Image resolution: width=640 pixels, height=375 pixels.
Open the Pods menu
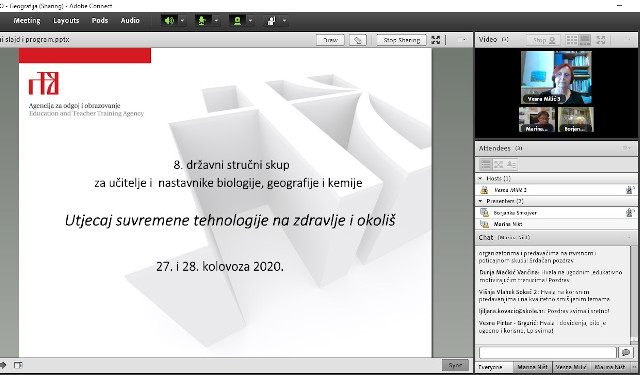click(x=100, y=20)
